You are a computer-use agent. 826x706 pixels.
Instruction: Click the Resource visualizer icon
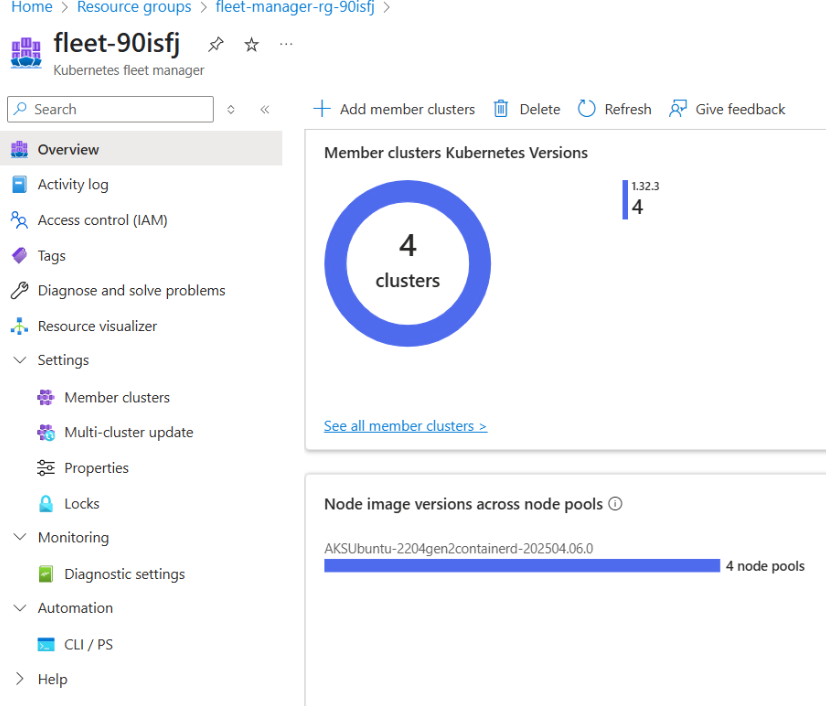[19, 326]
